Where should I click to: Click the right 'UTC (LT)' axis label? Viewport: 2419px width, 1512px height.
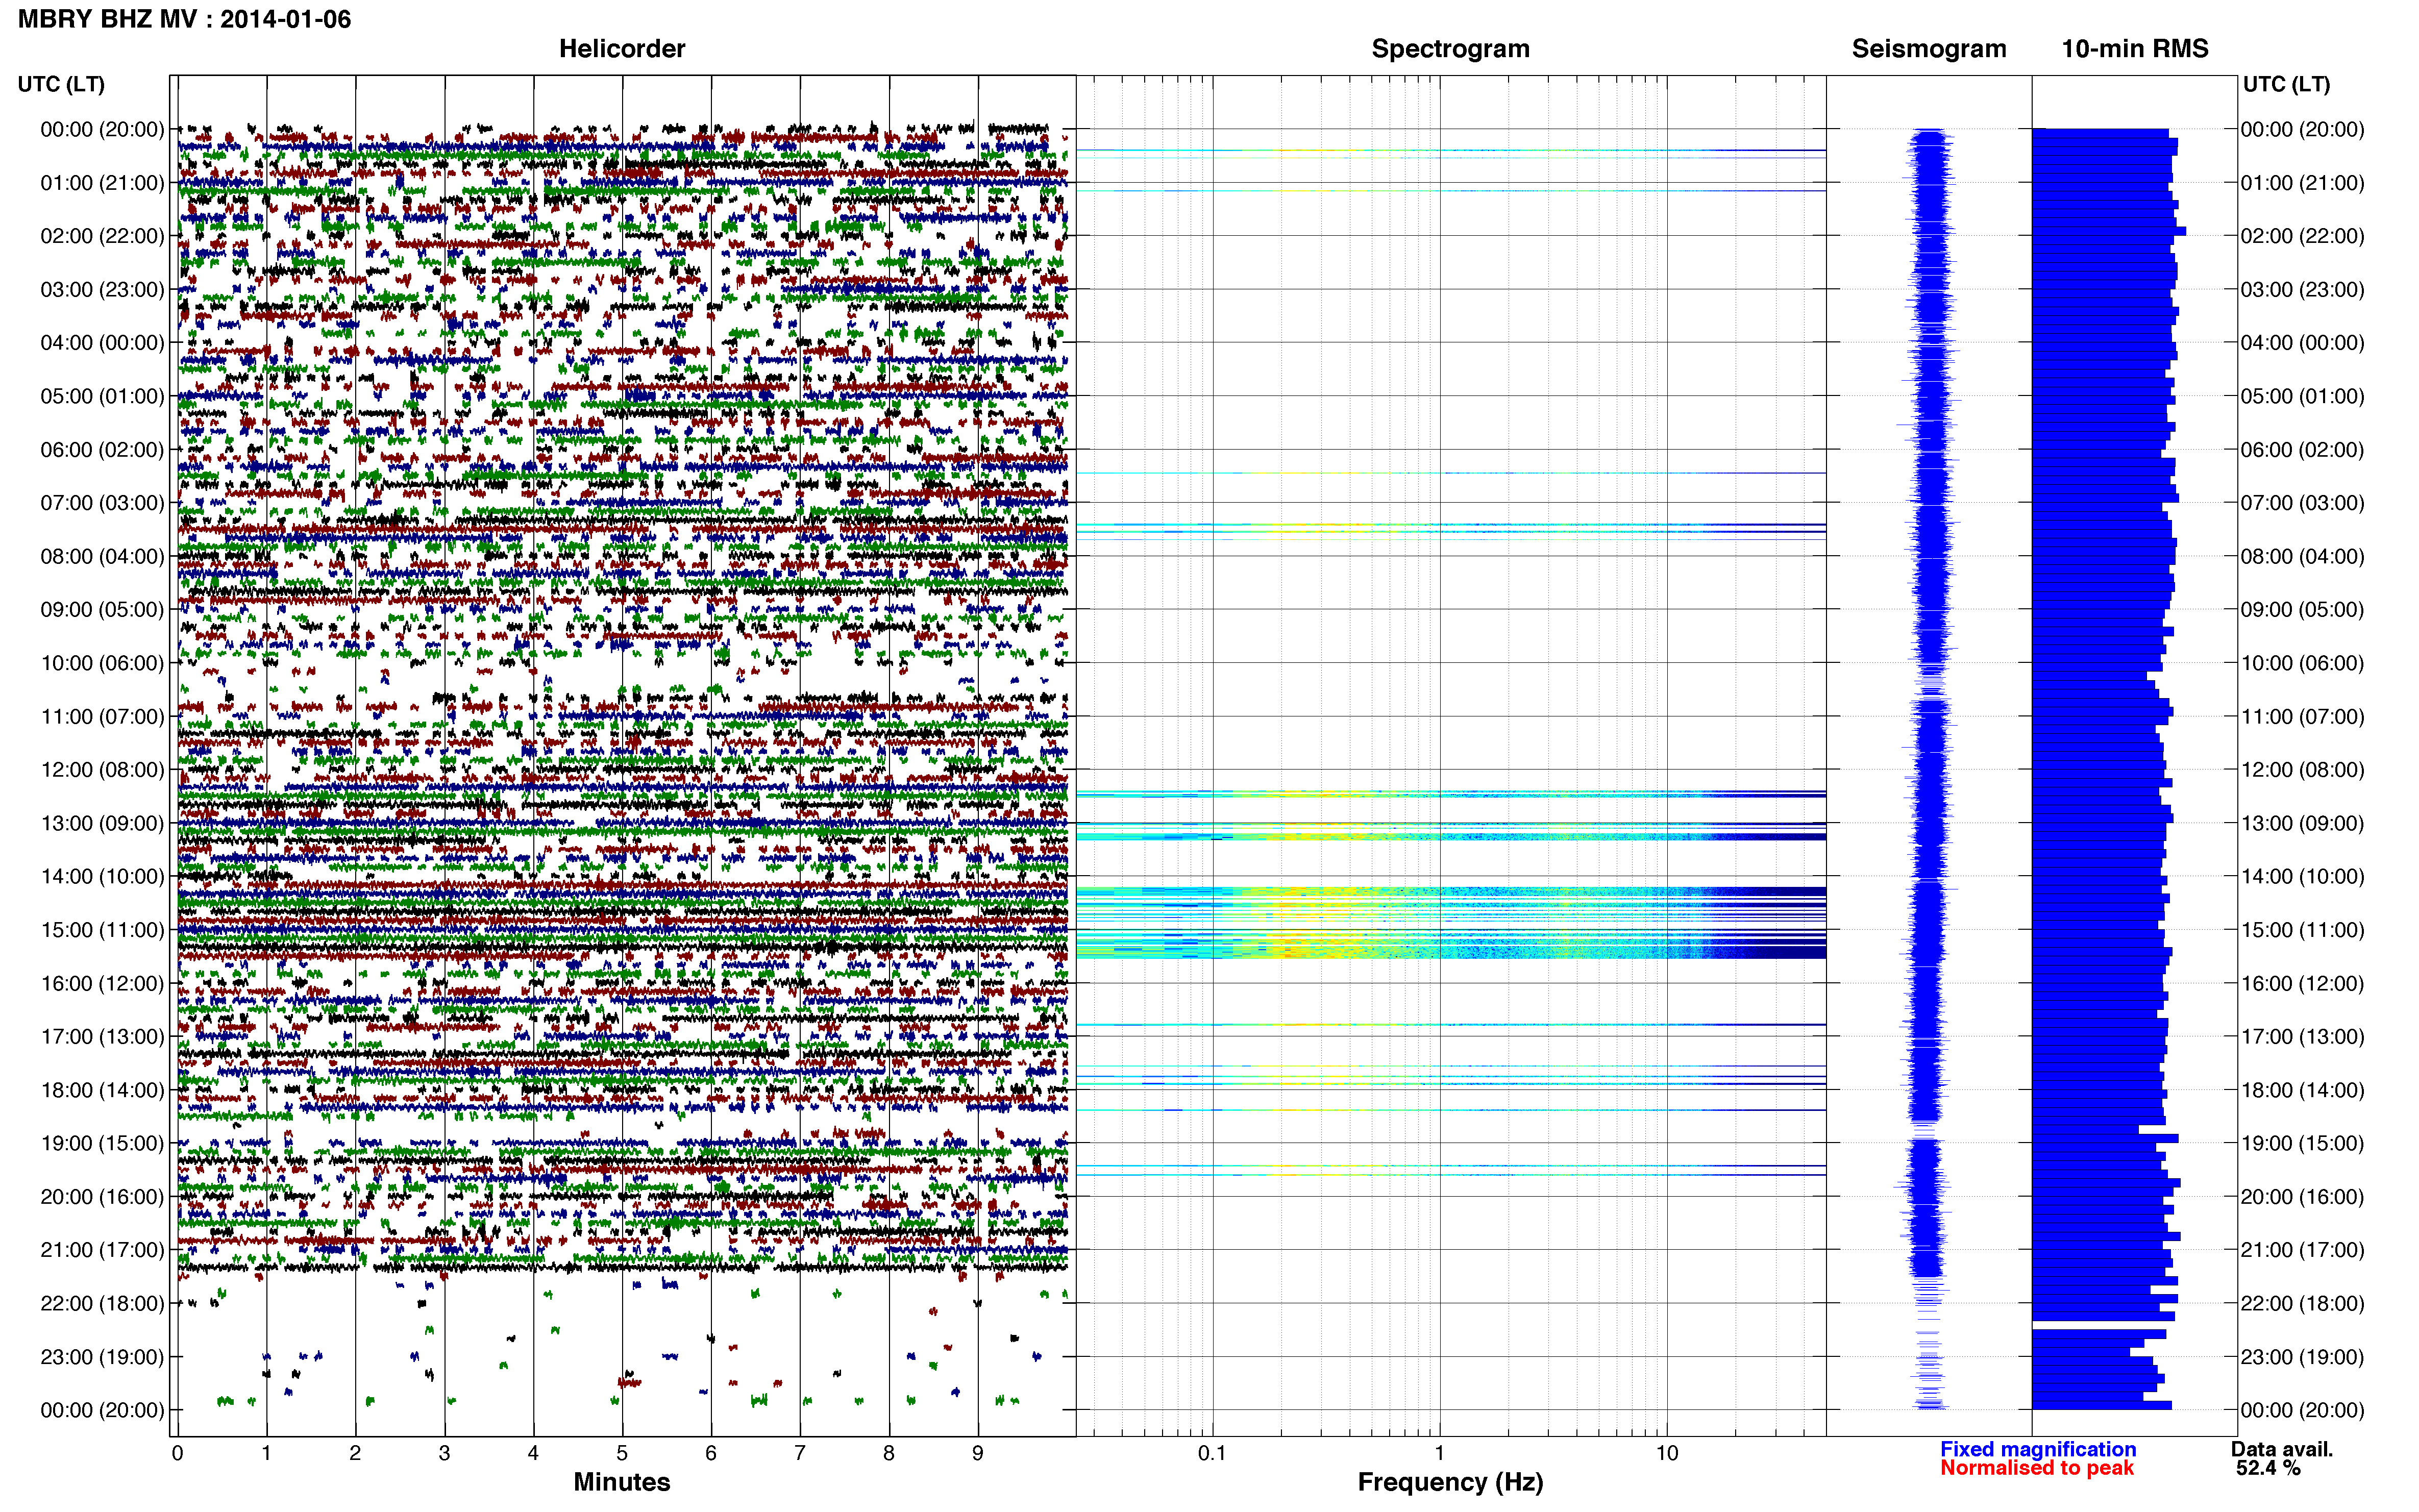click(2286, 84)
